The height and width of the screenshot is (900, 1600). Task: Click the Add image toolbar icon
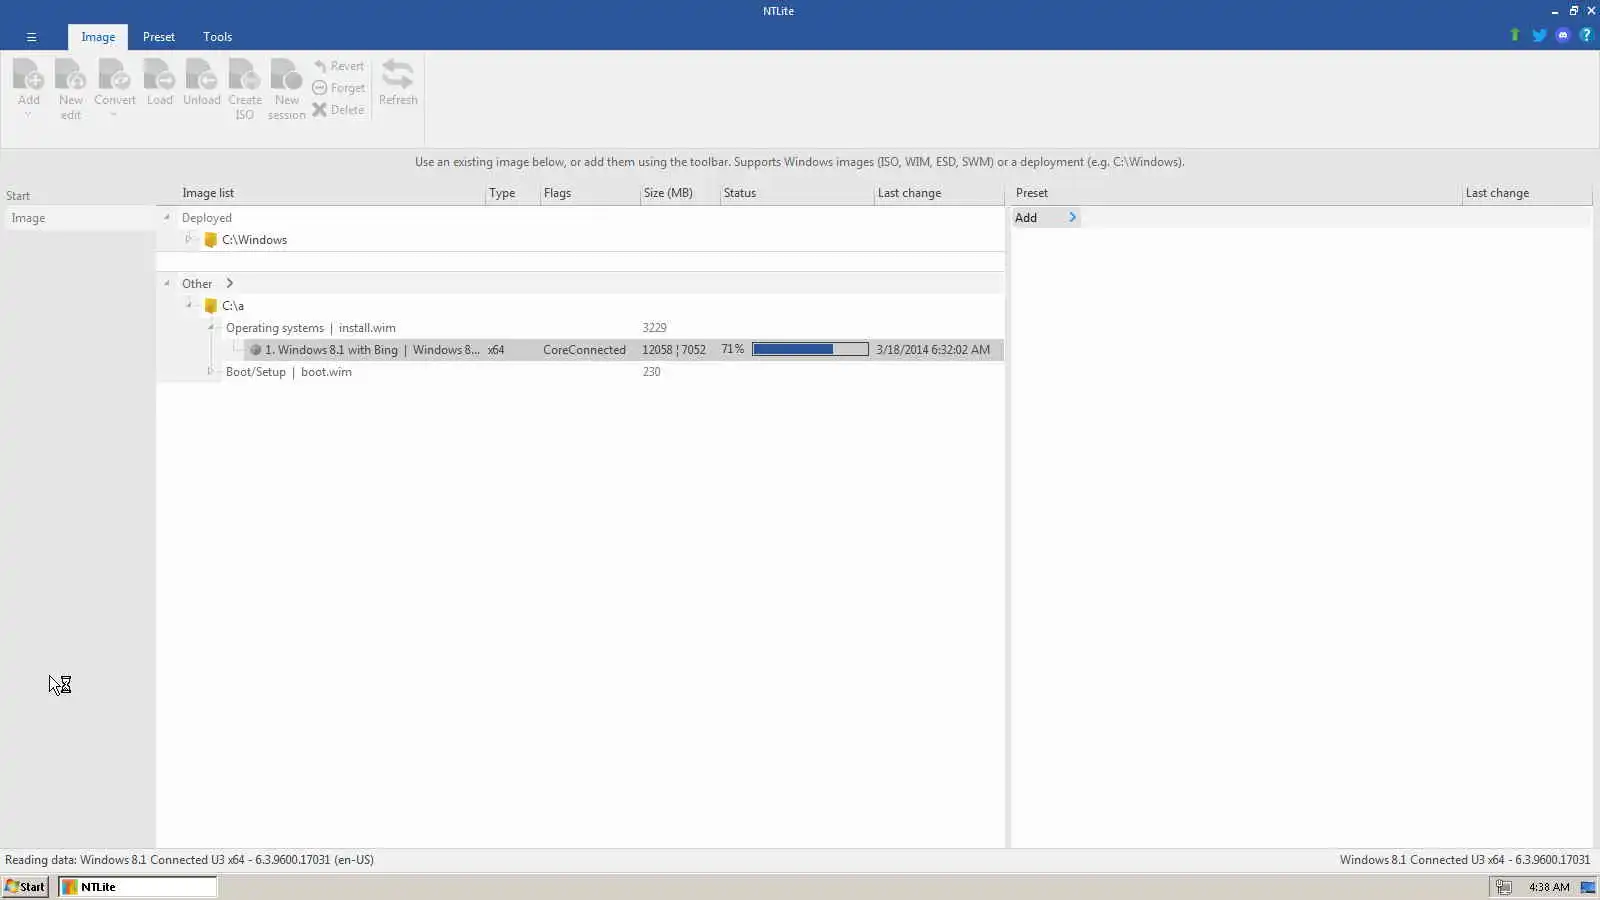coord(29,75)
